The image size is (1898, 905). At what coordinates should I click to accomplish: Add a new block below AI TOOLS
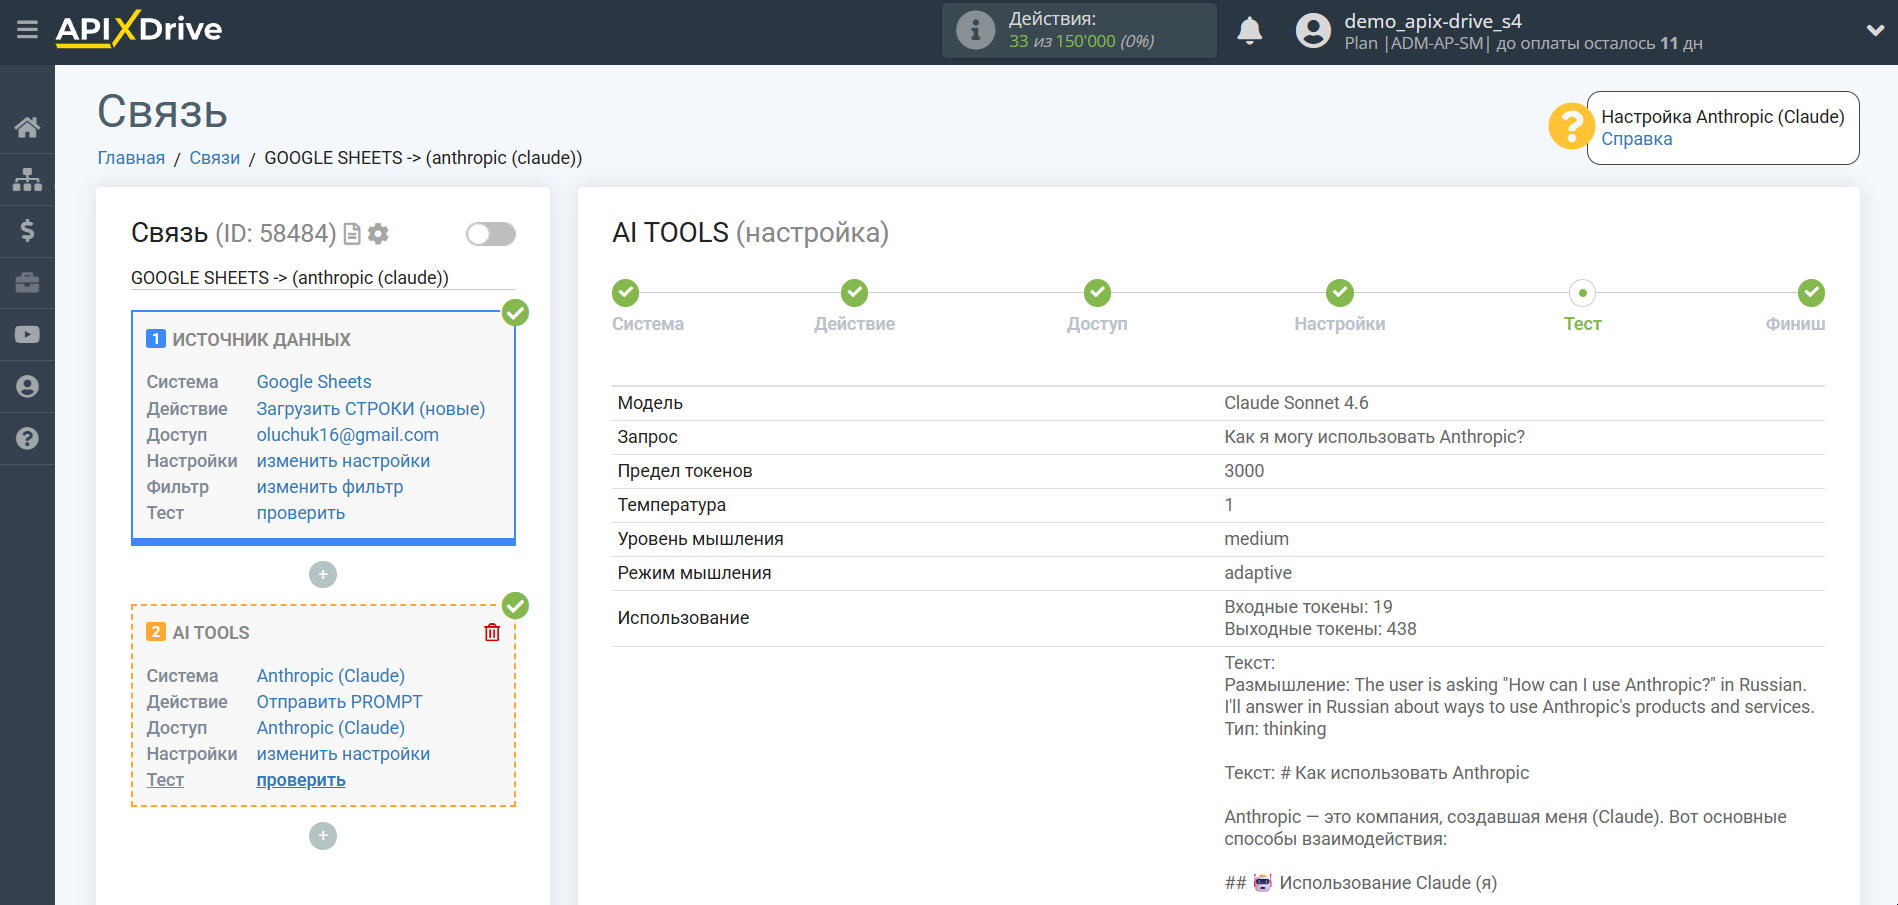pyautogui.click(x=323, y=836)
